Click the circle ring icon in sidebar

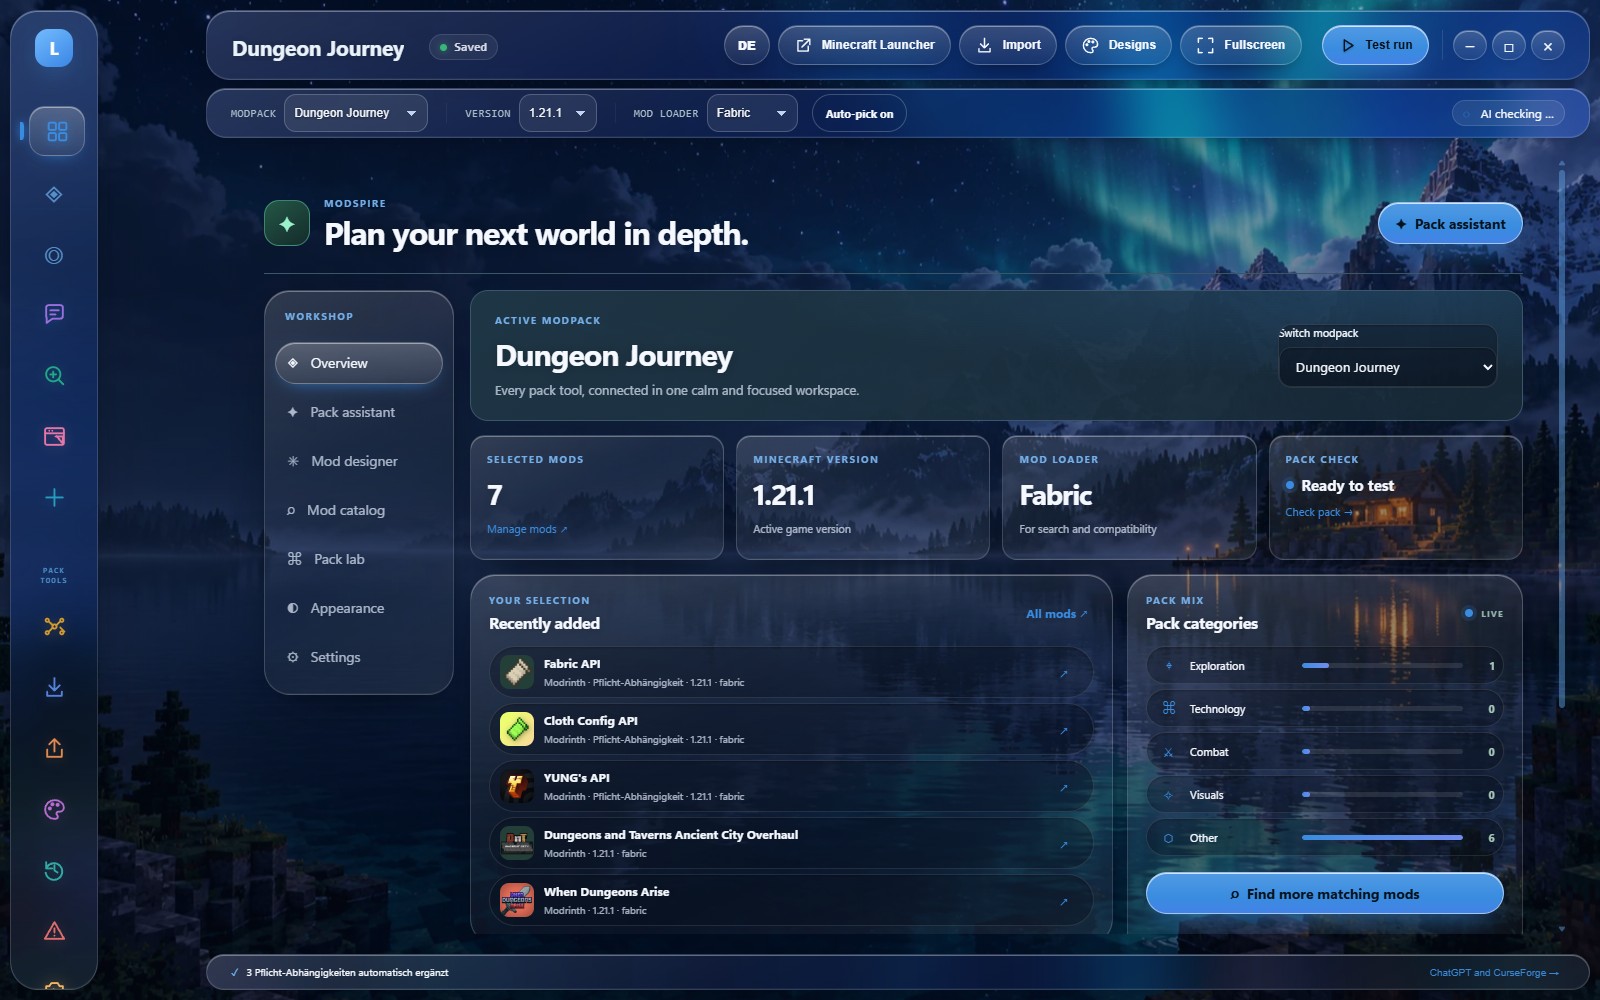pos(55,255)
